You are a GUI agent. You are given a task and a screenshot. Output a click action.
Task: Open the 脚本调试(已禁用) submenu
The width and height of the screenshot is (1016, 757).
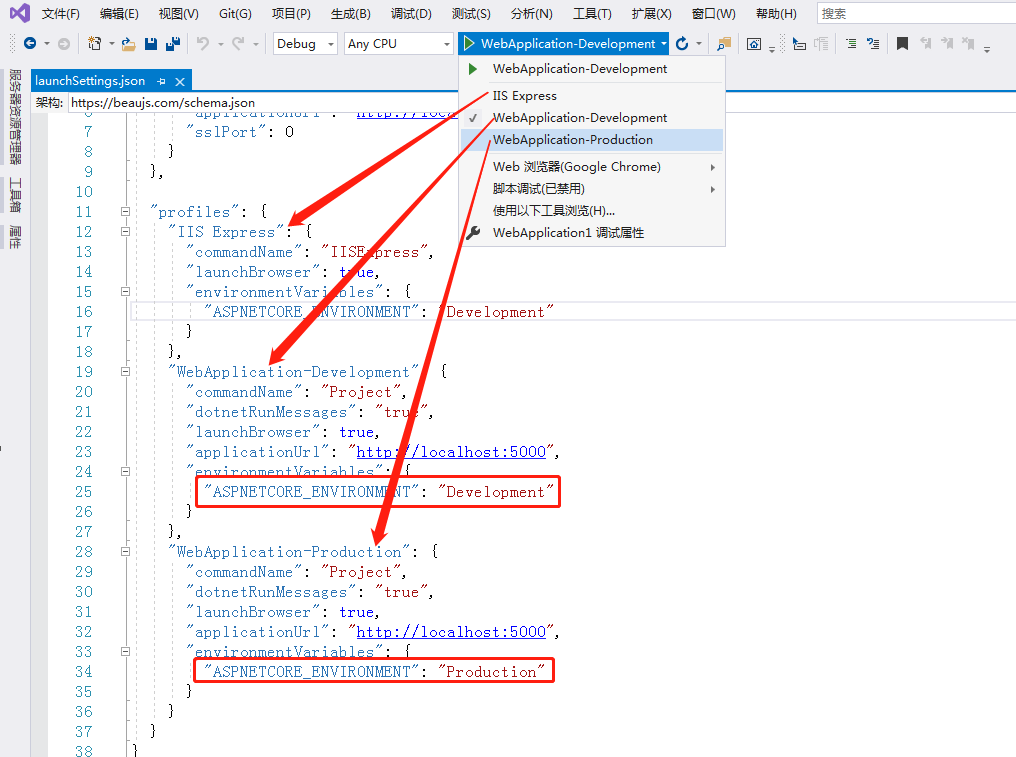(592, 189)
